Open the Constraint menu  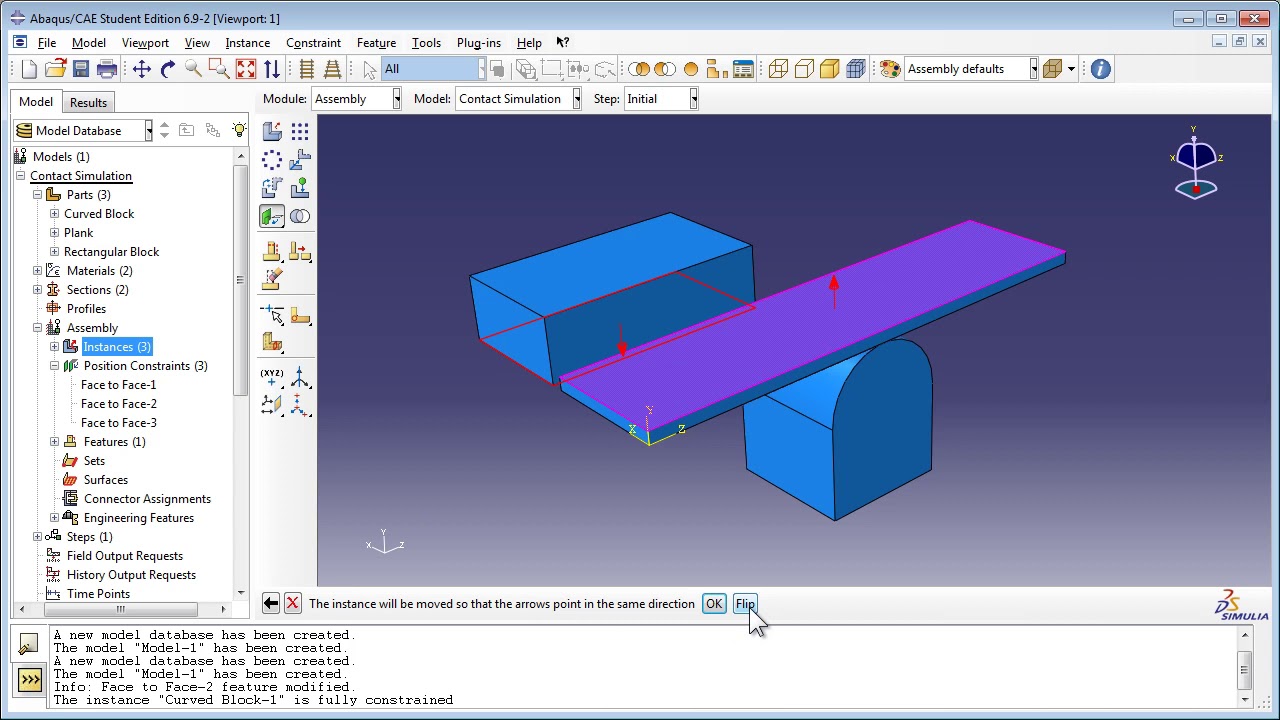click(313, 43)
